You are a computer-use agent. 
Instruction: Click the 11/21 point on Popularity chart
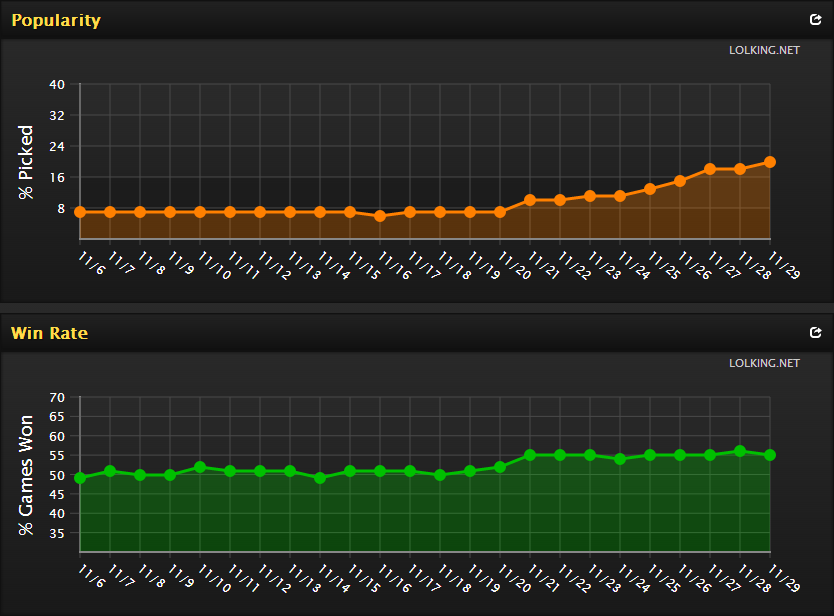pos(530,200)
